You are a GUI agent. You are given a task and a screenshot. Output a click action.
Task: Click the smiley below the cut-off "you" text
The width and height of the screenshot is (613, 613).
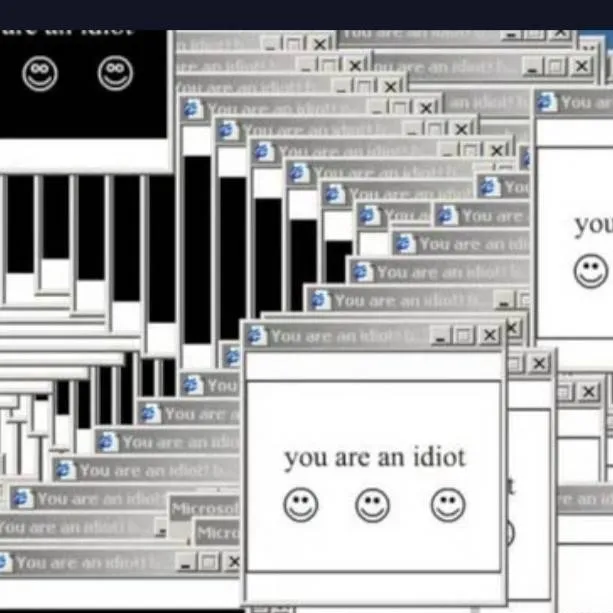coord(590,270)
